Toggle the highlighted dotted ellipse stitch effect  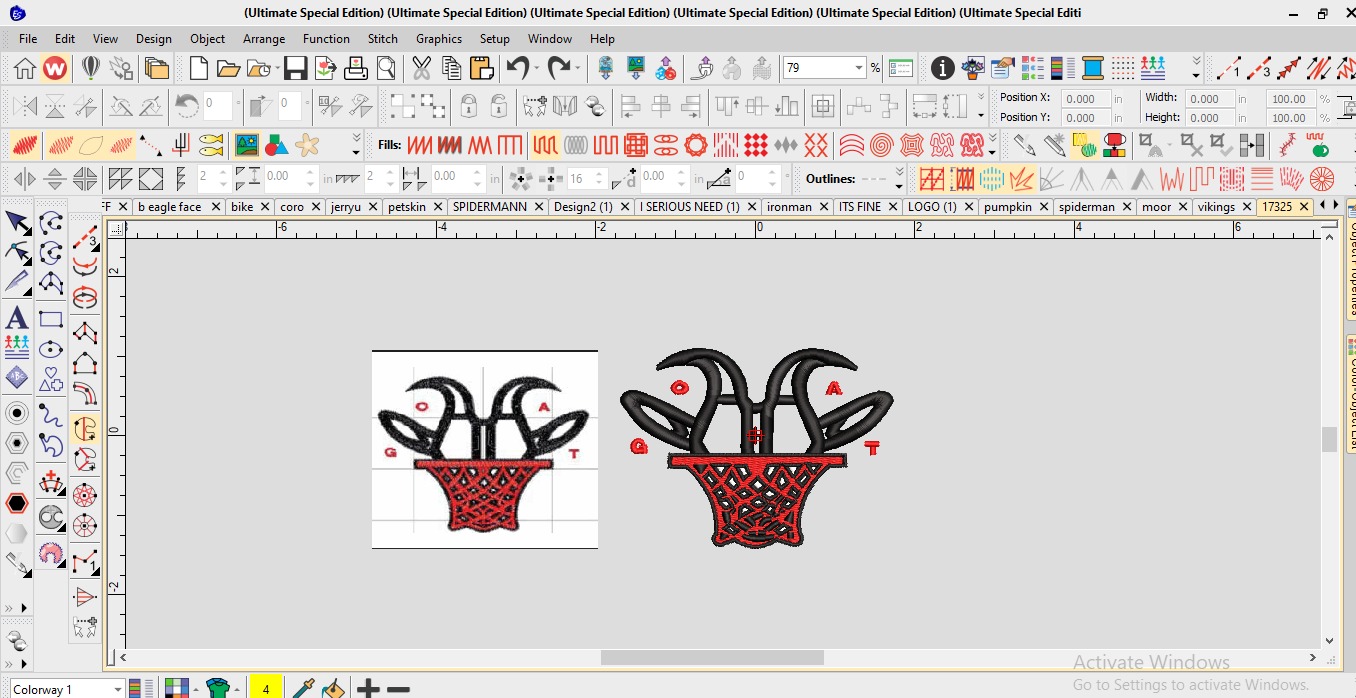[992, 179]
